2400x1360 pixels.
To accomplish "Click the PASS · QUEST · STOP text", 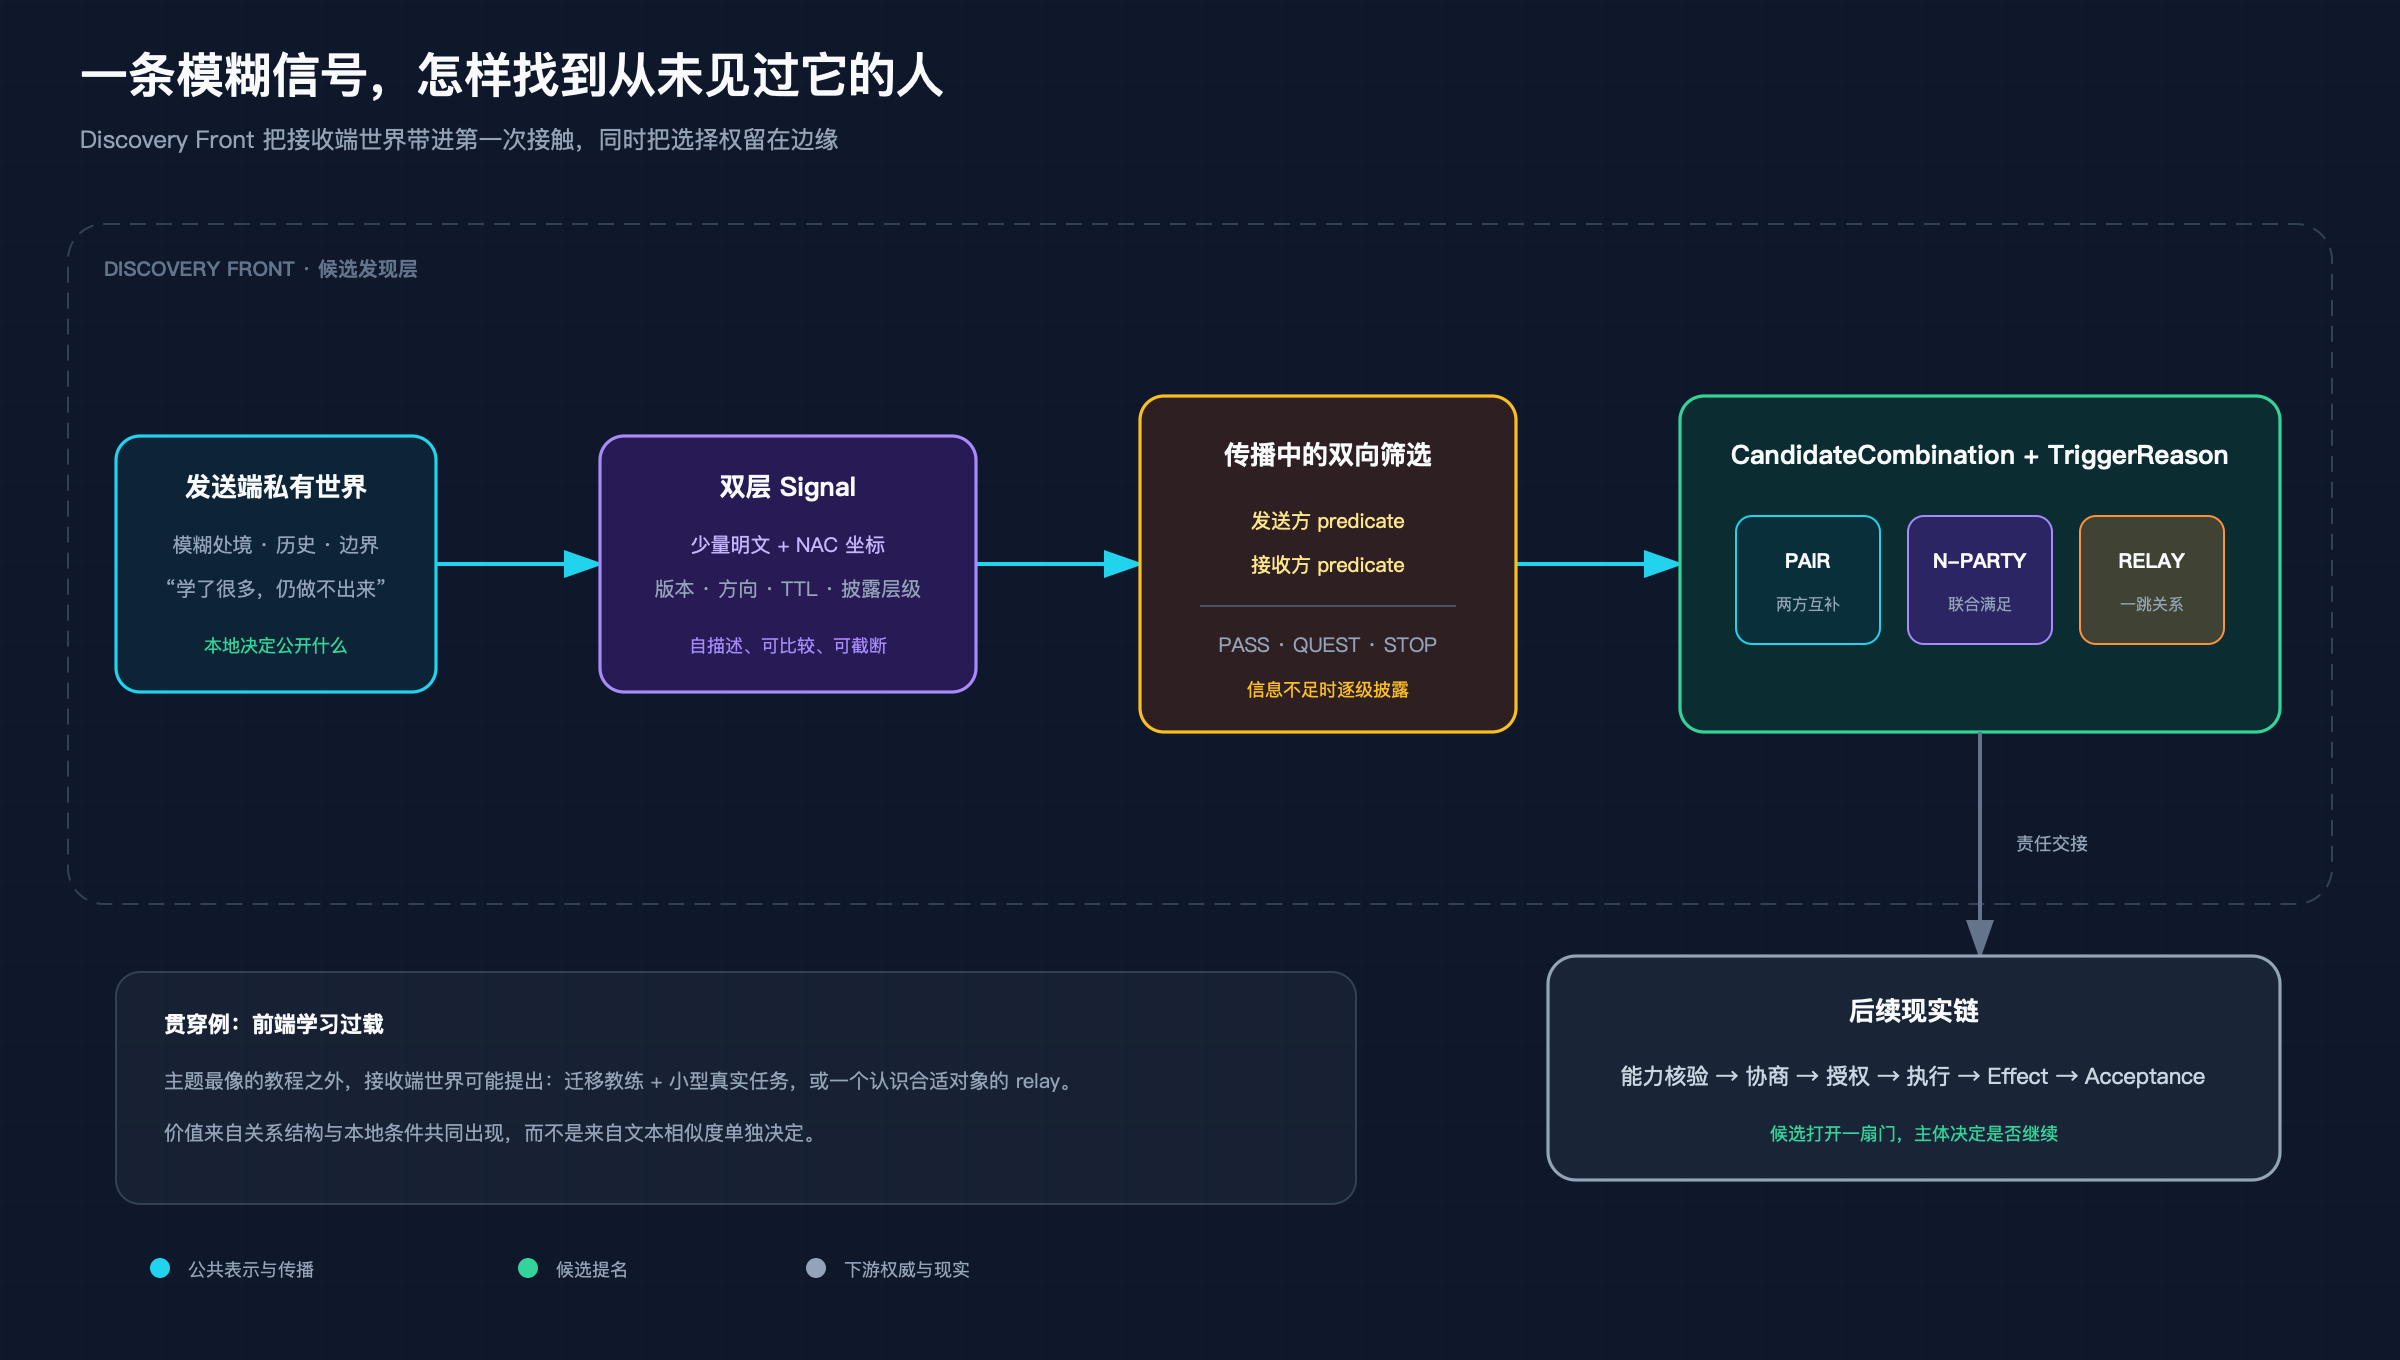I will click(x=1328, y=645).
